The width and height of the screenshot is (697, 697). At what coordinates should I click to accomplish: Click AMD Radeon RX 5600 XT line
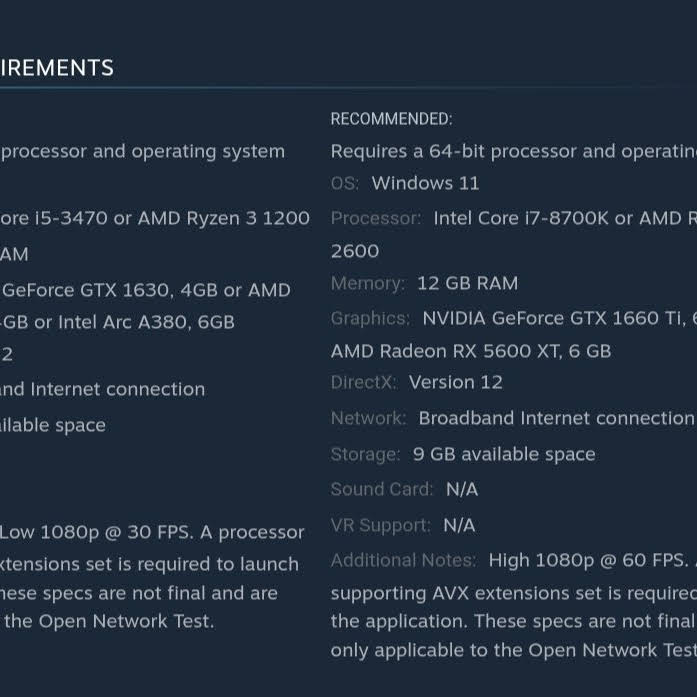[471, 351]
